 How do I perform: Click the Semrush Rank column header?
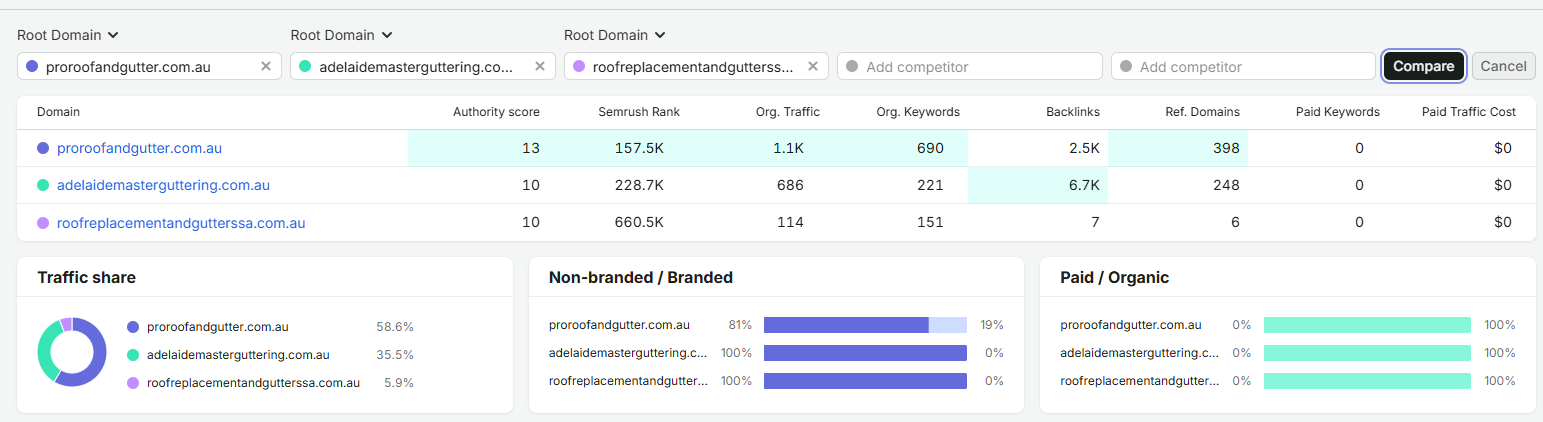(639, 112)
